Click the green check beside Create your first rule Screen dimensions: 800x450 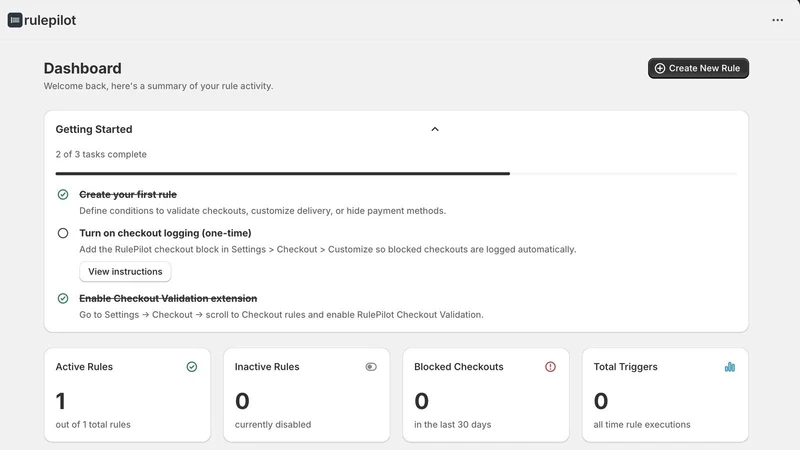pos(63,194)
